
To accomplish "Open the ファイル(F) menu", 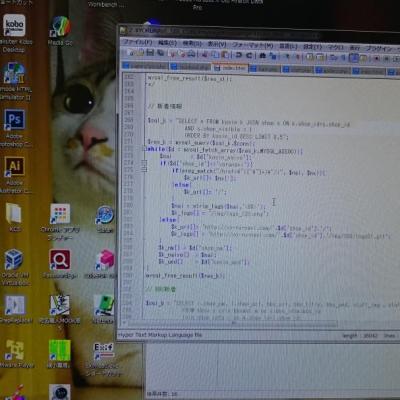I will click(x=138, y=42).
